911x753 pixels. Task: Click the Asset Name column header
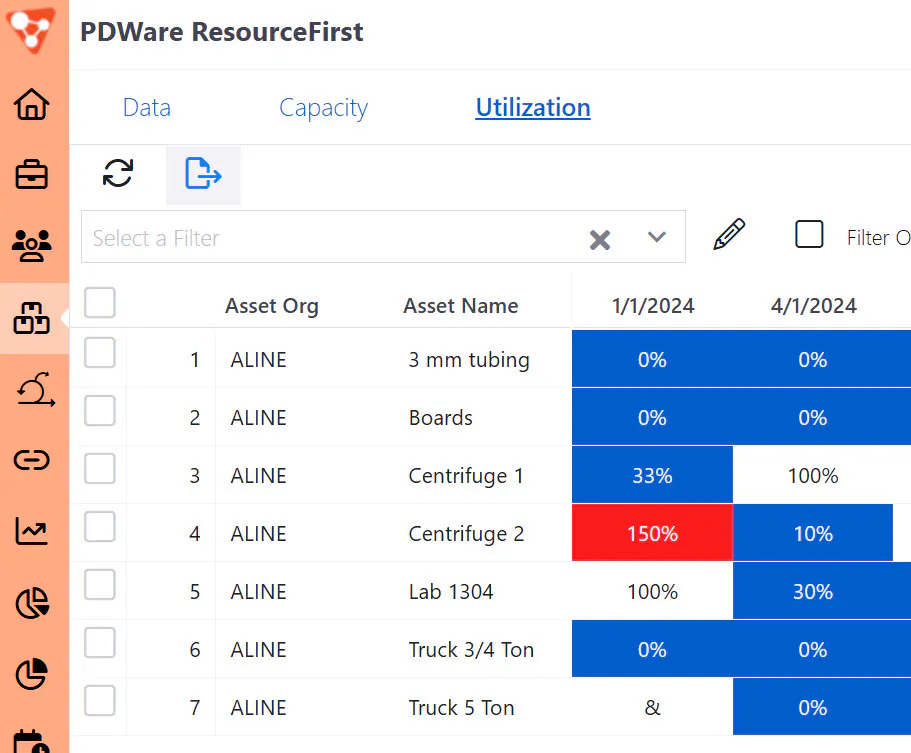461,306
